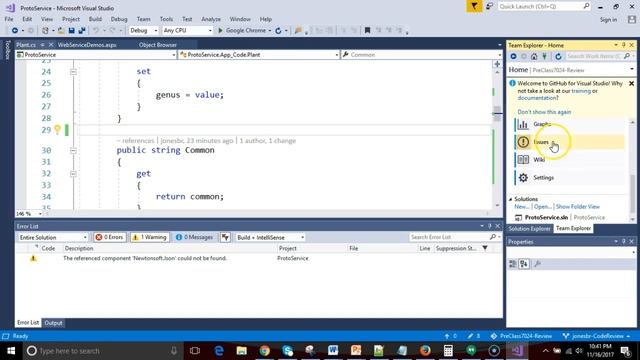Screen dimensions: 640x360
Task: Click the Sign in link
Action: click(608, 20)
